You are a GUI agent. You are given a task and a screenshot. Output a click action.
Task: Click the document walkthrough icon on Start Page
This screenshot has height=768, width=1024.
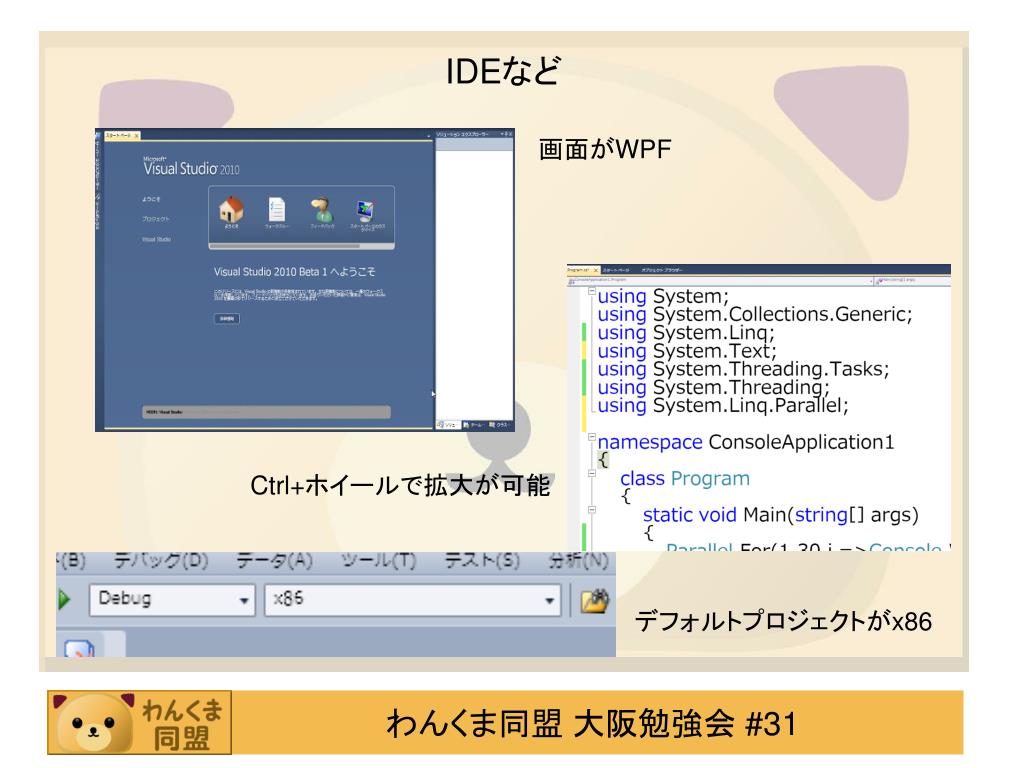click(277, 210)
